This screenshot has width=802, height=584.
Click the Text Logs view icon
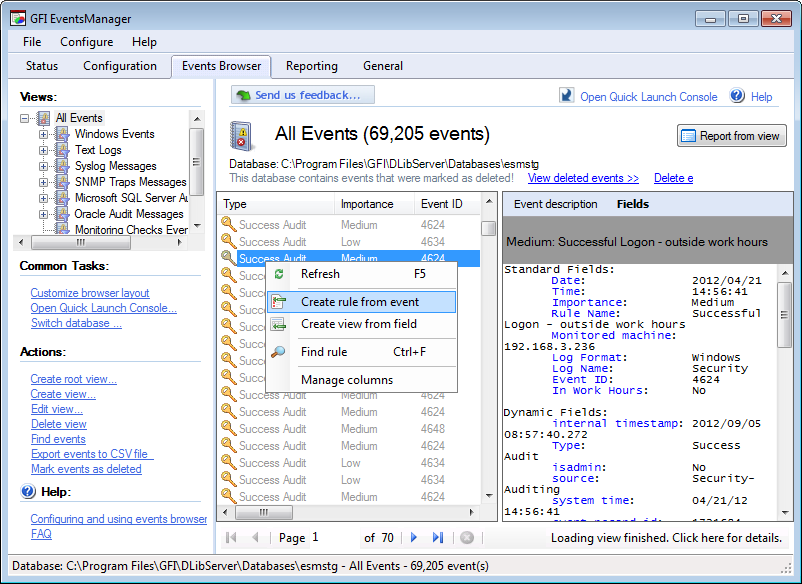pyautogui.click(x=62, y=150)
